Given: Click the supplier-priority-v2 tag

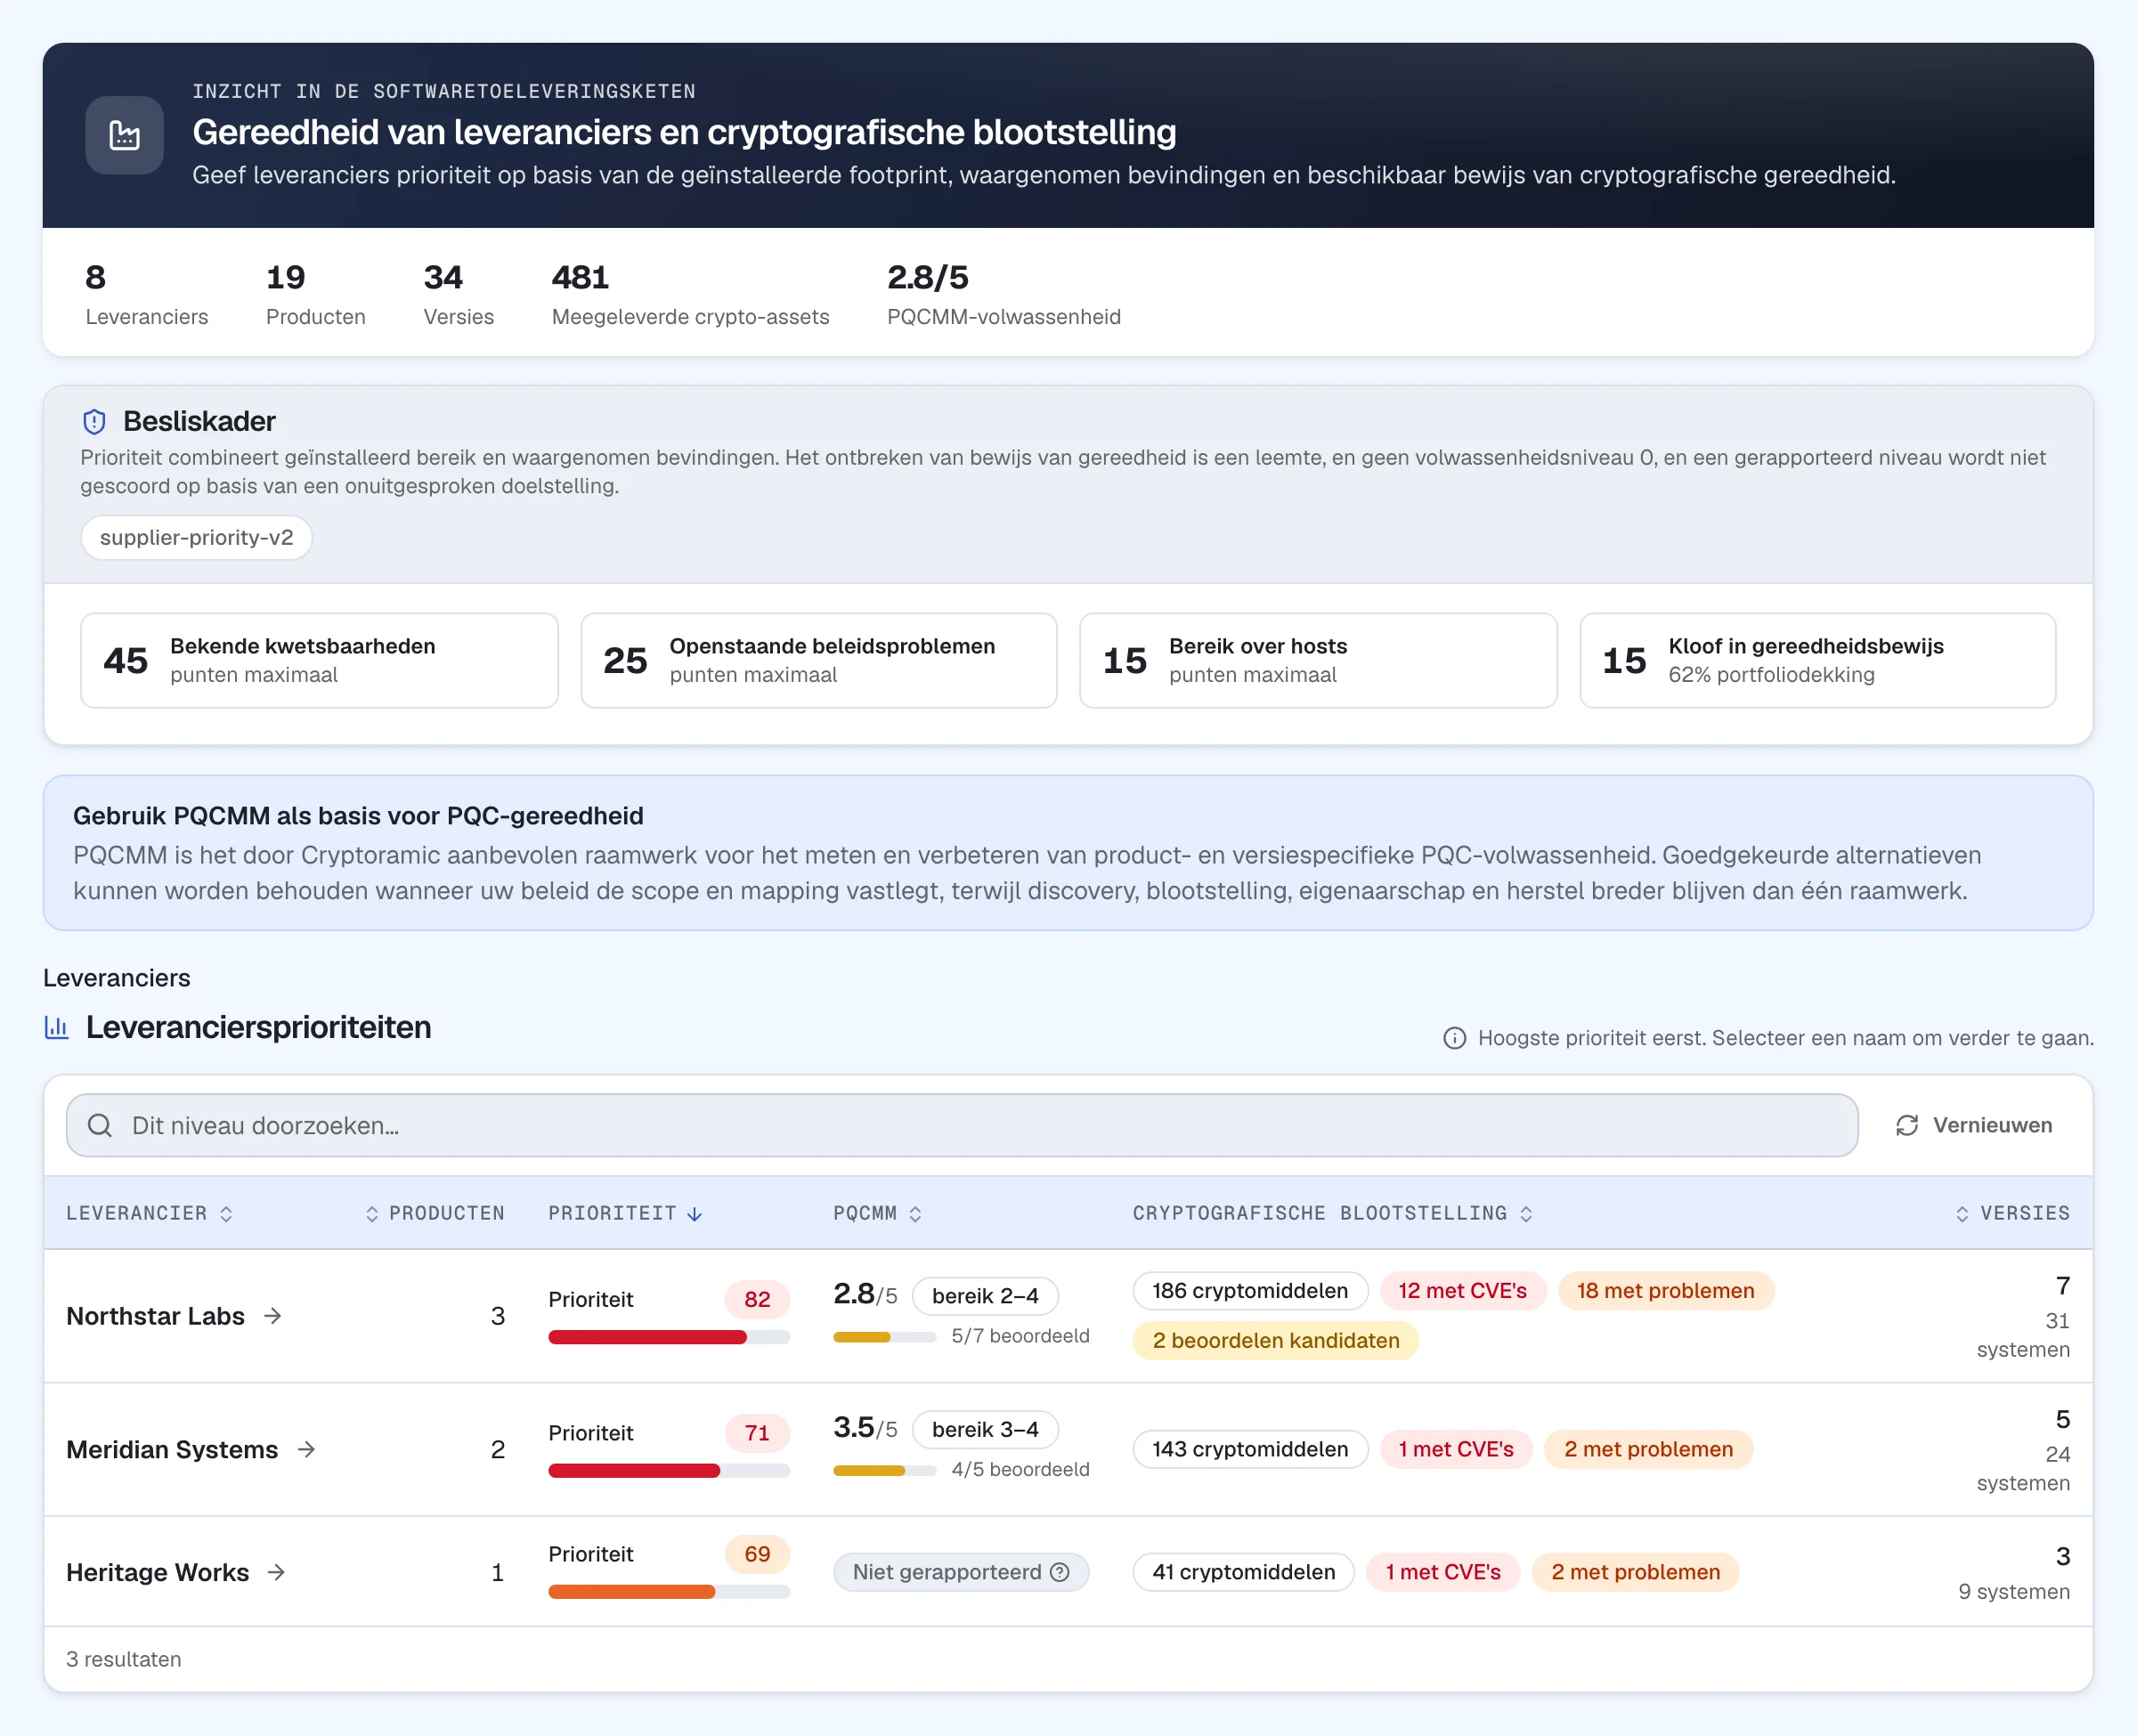Looking at the screenshot, I should (196, 537).
